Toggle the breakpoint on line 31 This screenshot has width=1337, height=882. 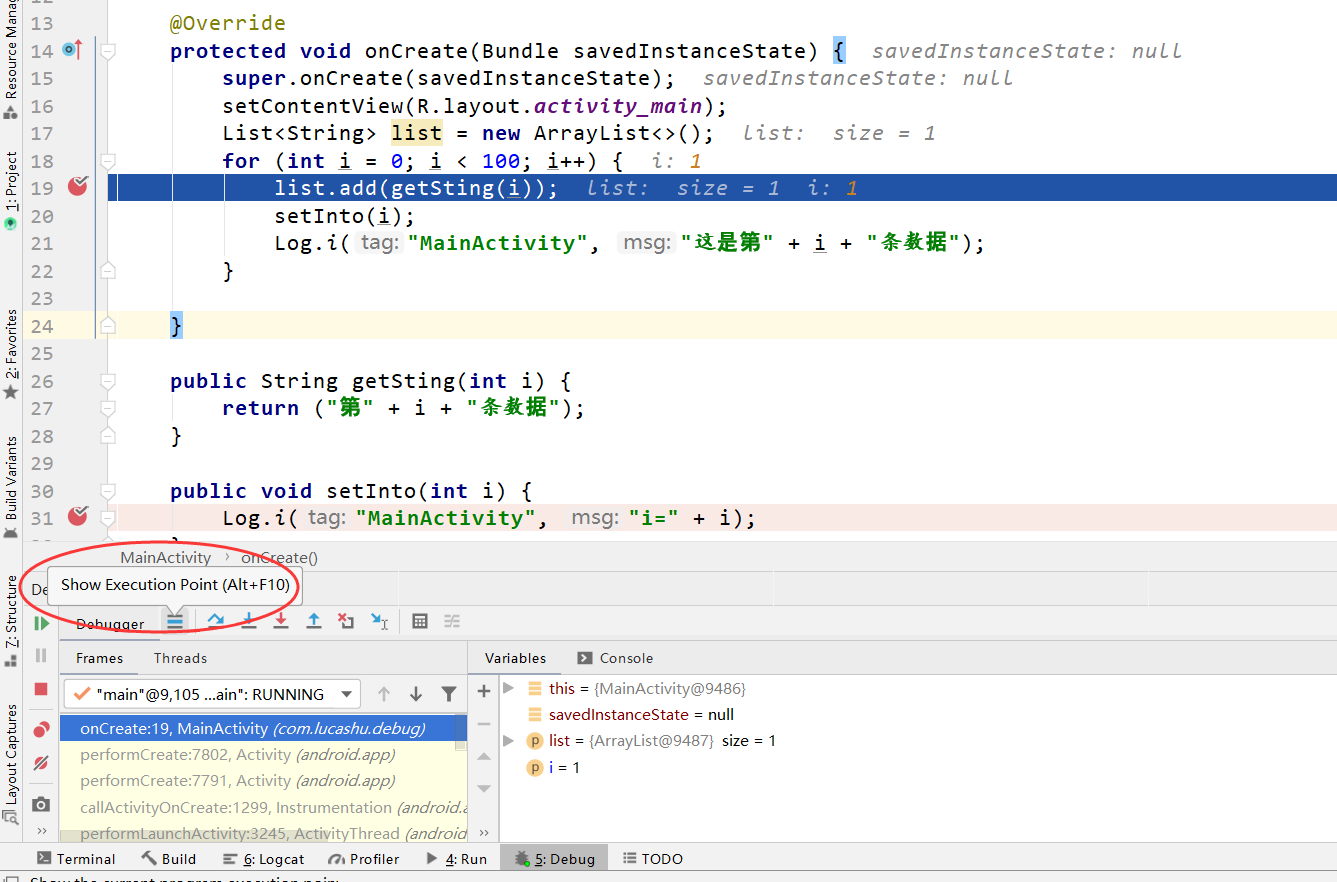click(x=78, y=516)
